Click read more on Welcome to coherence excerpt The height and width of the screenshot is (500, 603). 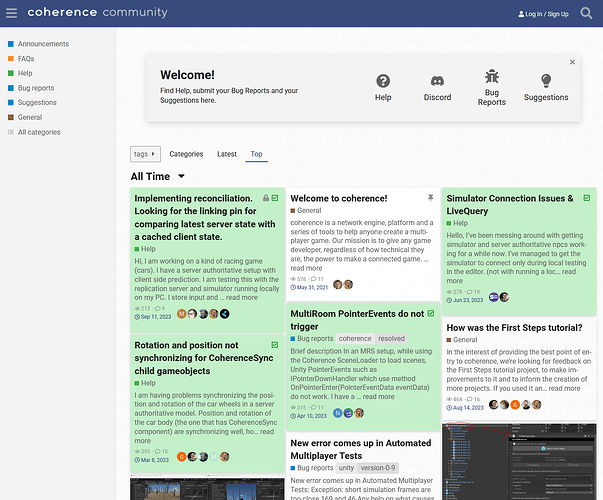[x=306, y=268]
